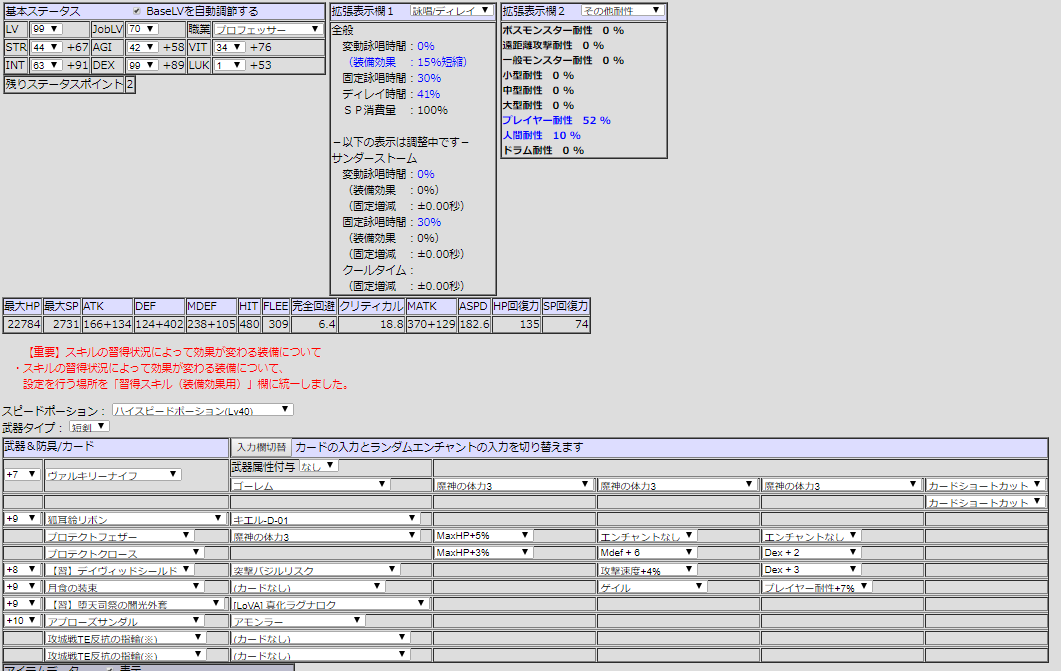1061x671 pixels.
Task: Open the プレイヤー耐性+7% enchant dropdown
Action: (816, 586)
